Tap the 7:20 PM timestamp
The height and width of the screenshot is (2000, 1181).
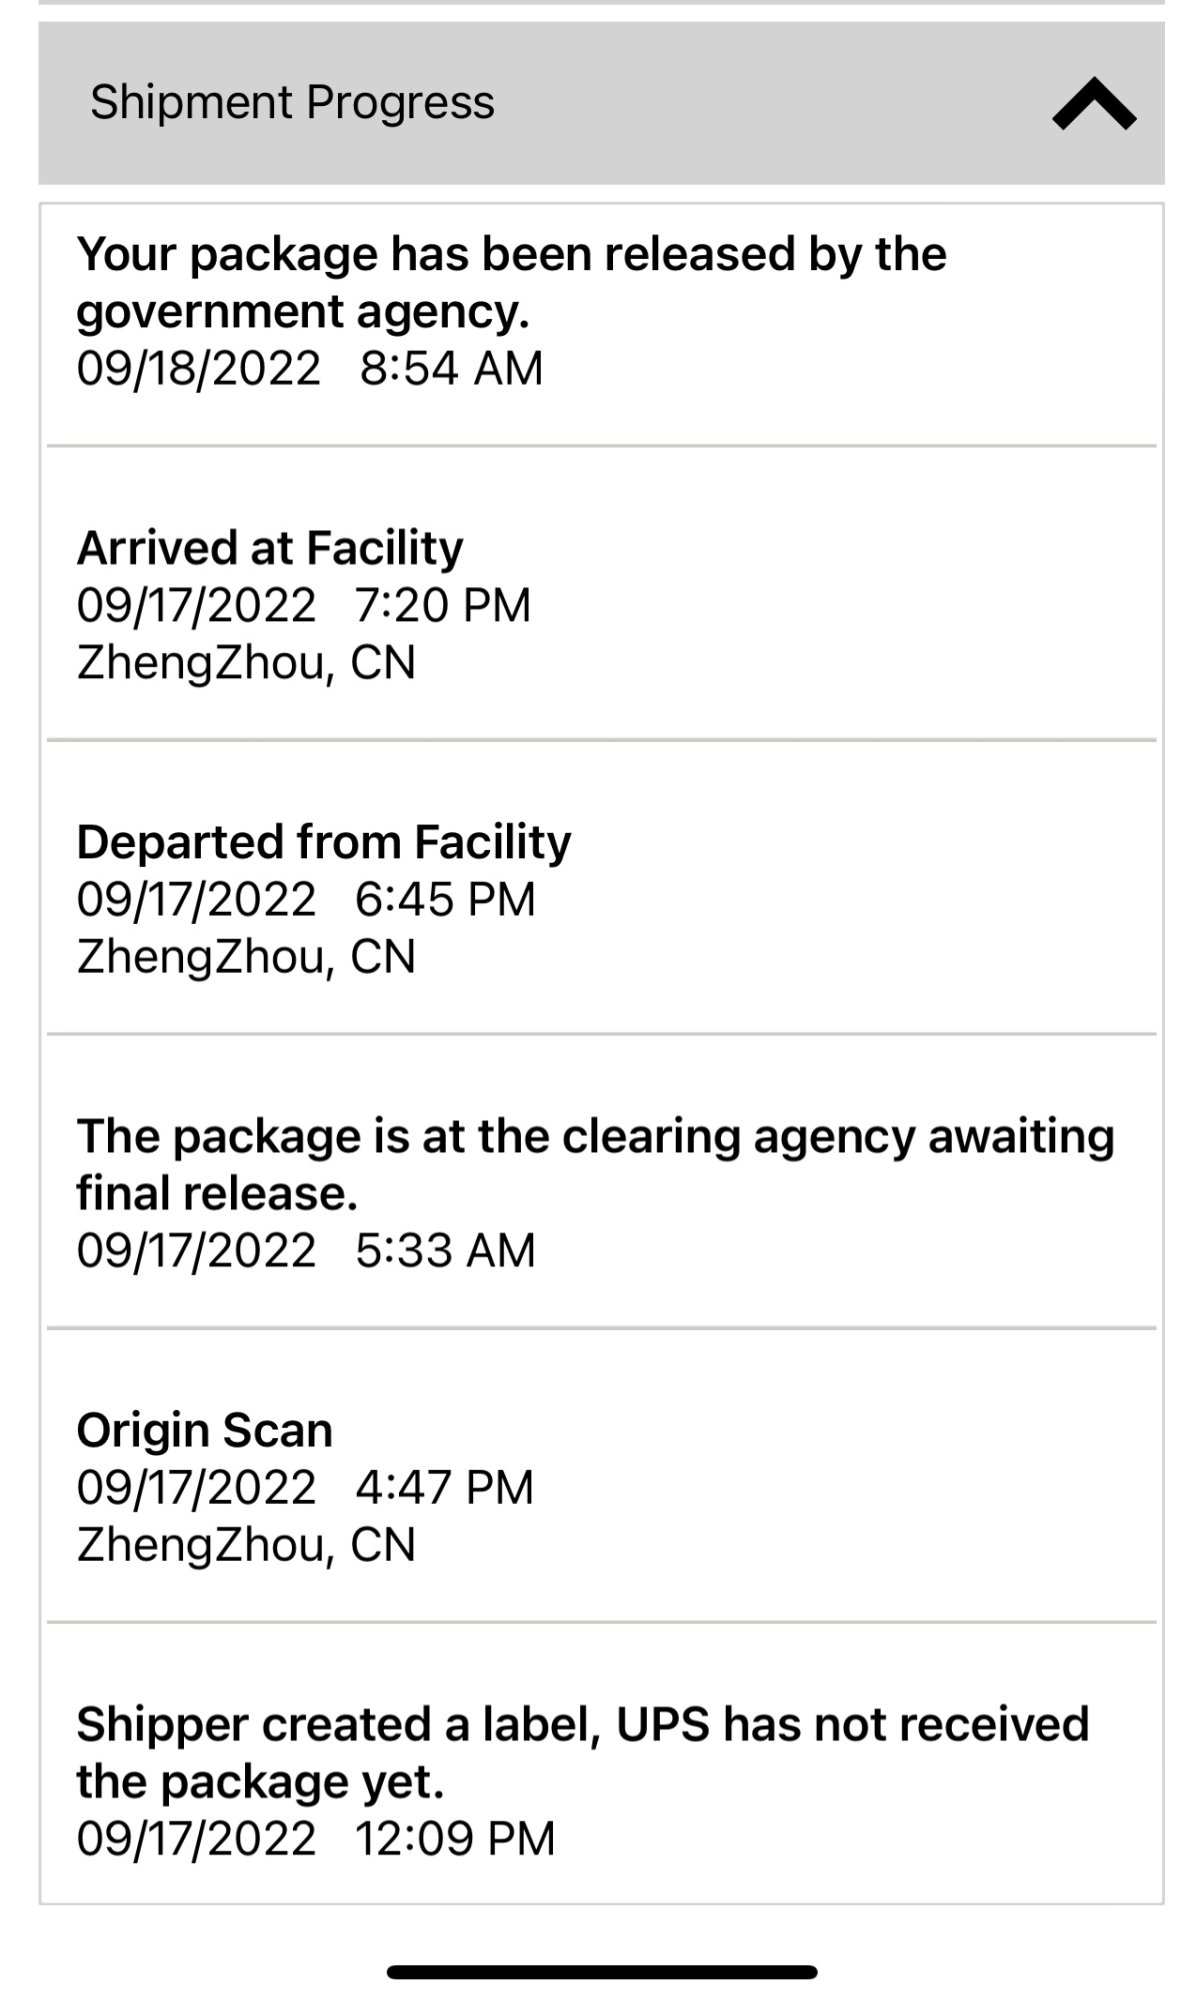point(442,605)
